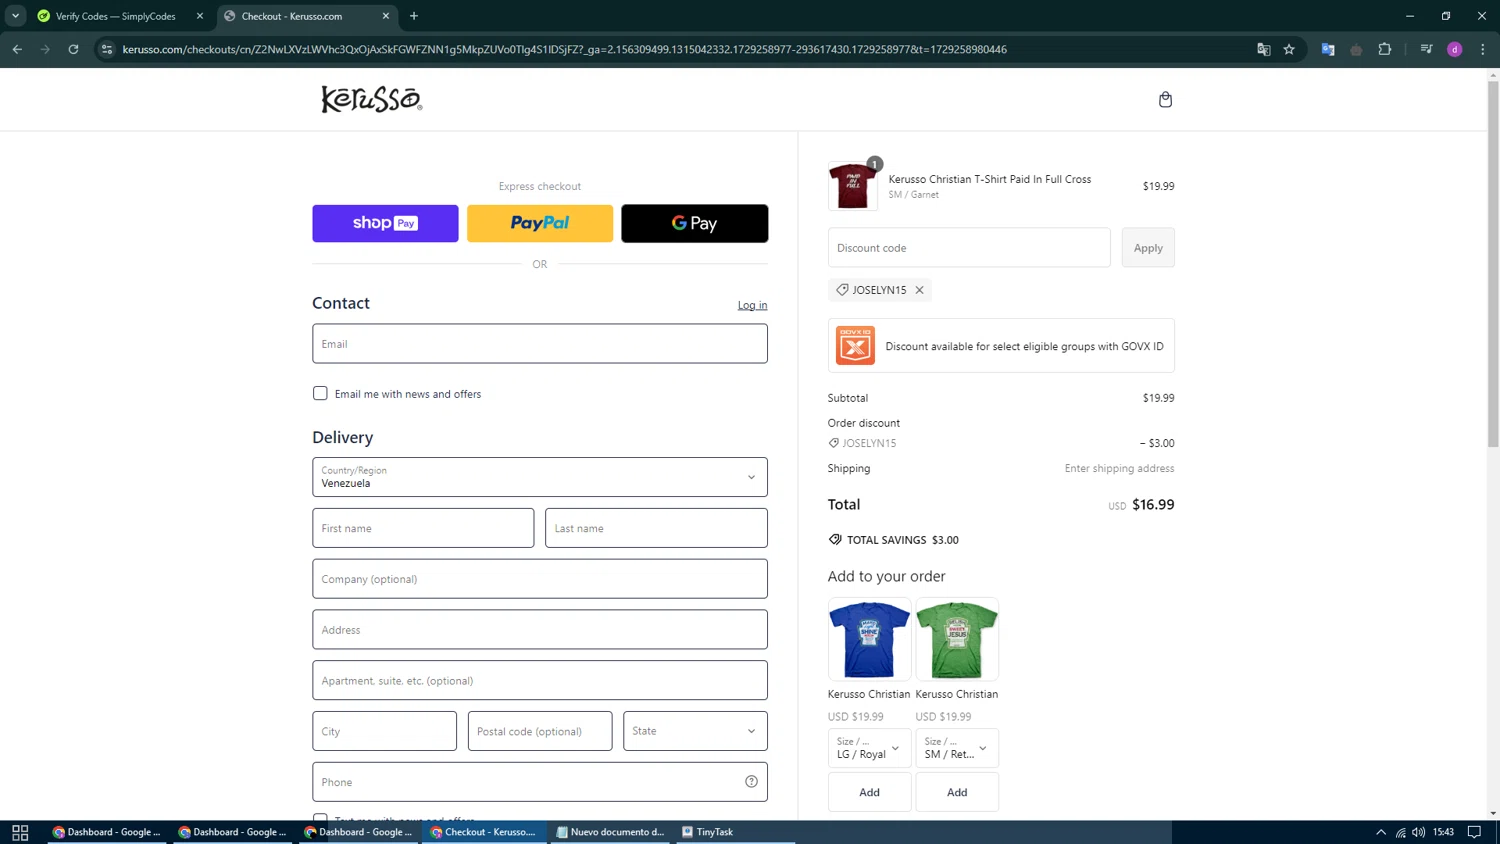Pay with Google Pay button
Viewport: 1500px width, 844px height.
tap(695, 223)
